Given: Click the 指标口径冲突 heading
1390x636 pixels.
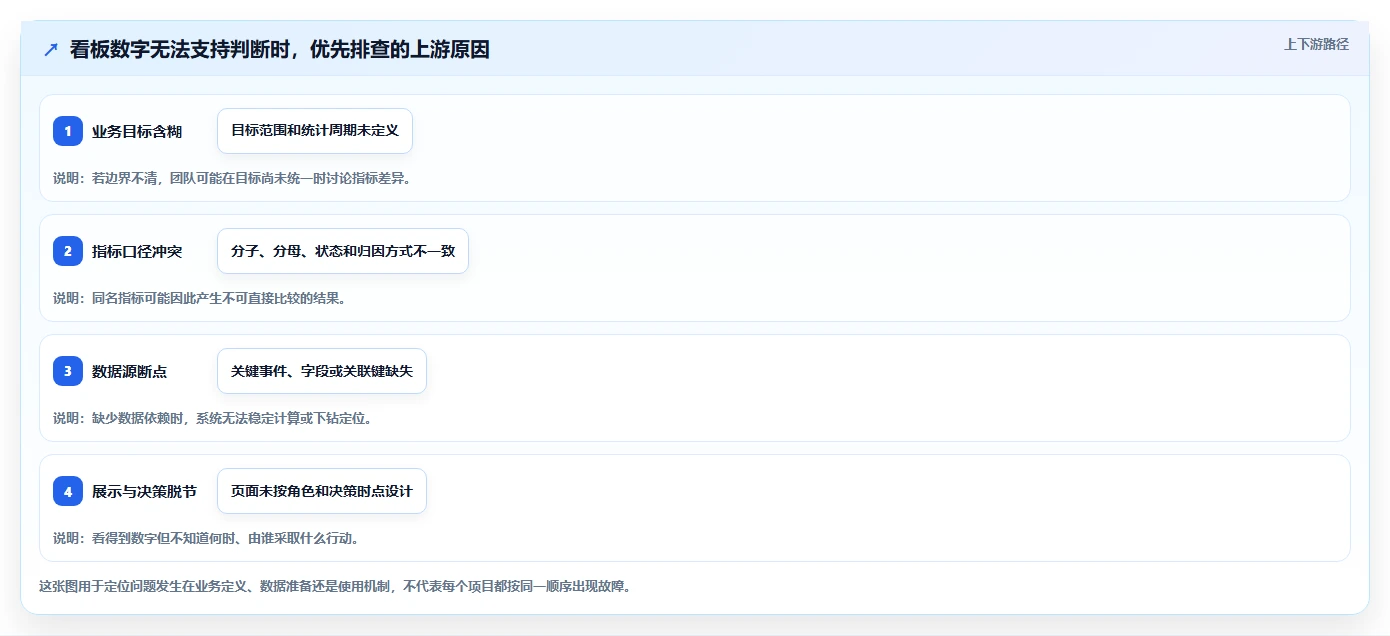Looking at the screenshot, I should click(x=137, y=251).
